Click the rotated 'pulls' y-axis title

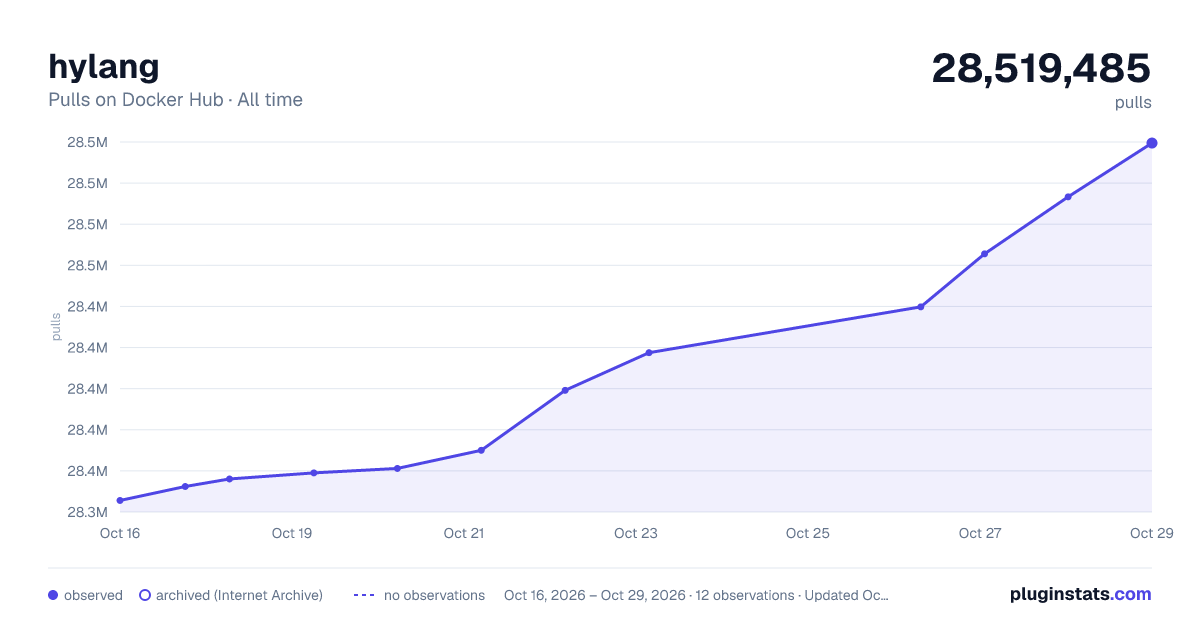(x=57, y=327)
